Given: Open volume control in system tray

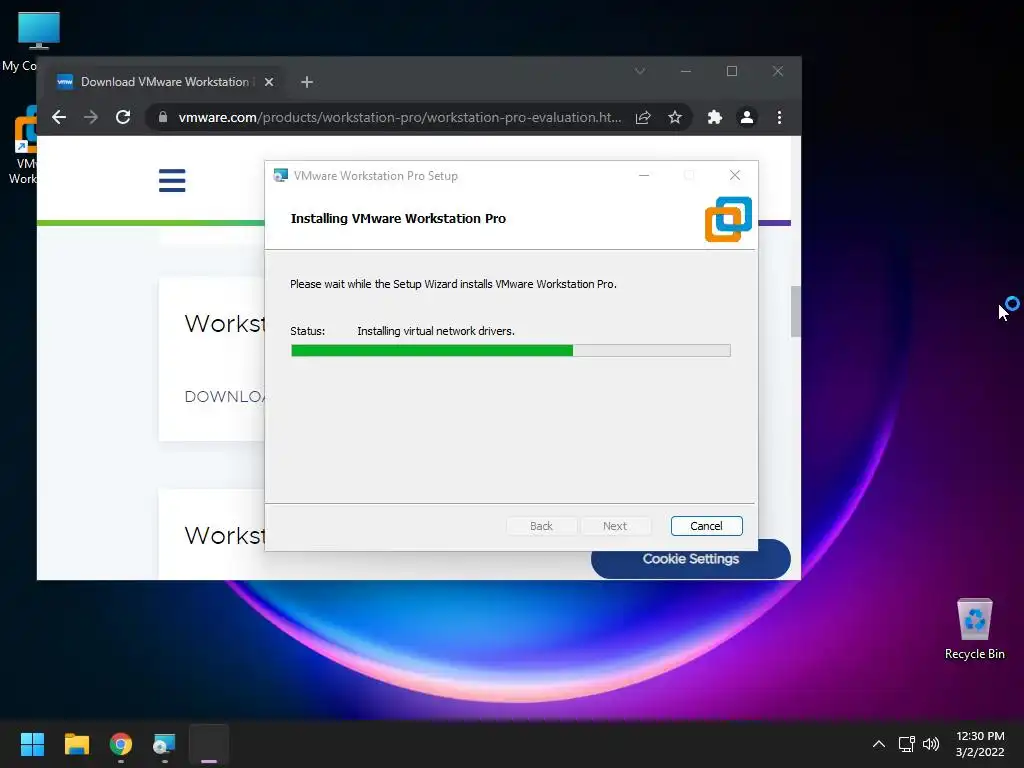Looking at the screenshot, I should point(931,744).
